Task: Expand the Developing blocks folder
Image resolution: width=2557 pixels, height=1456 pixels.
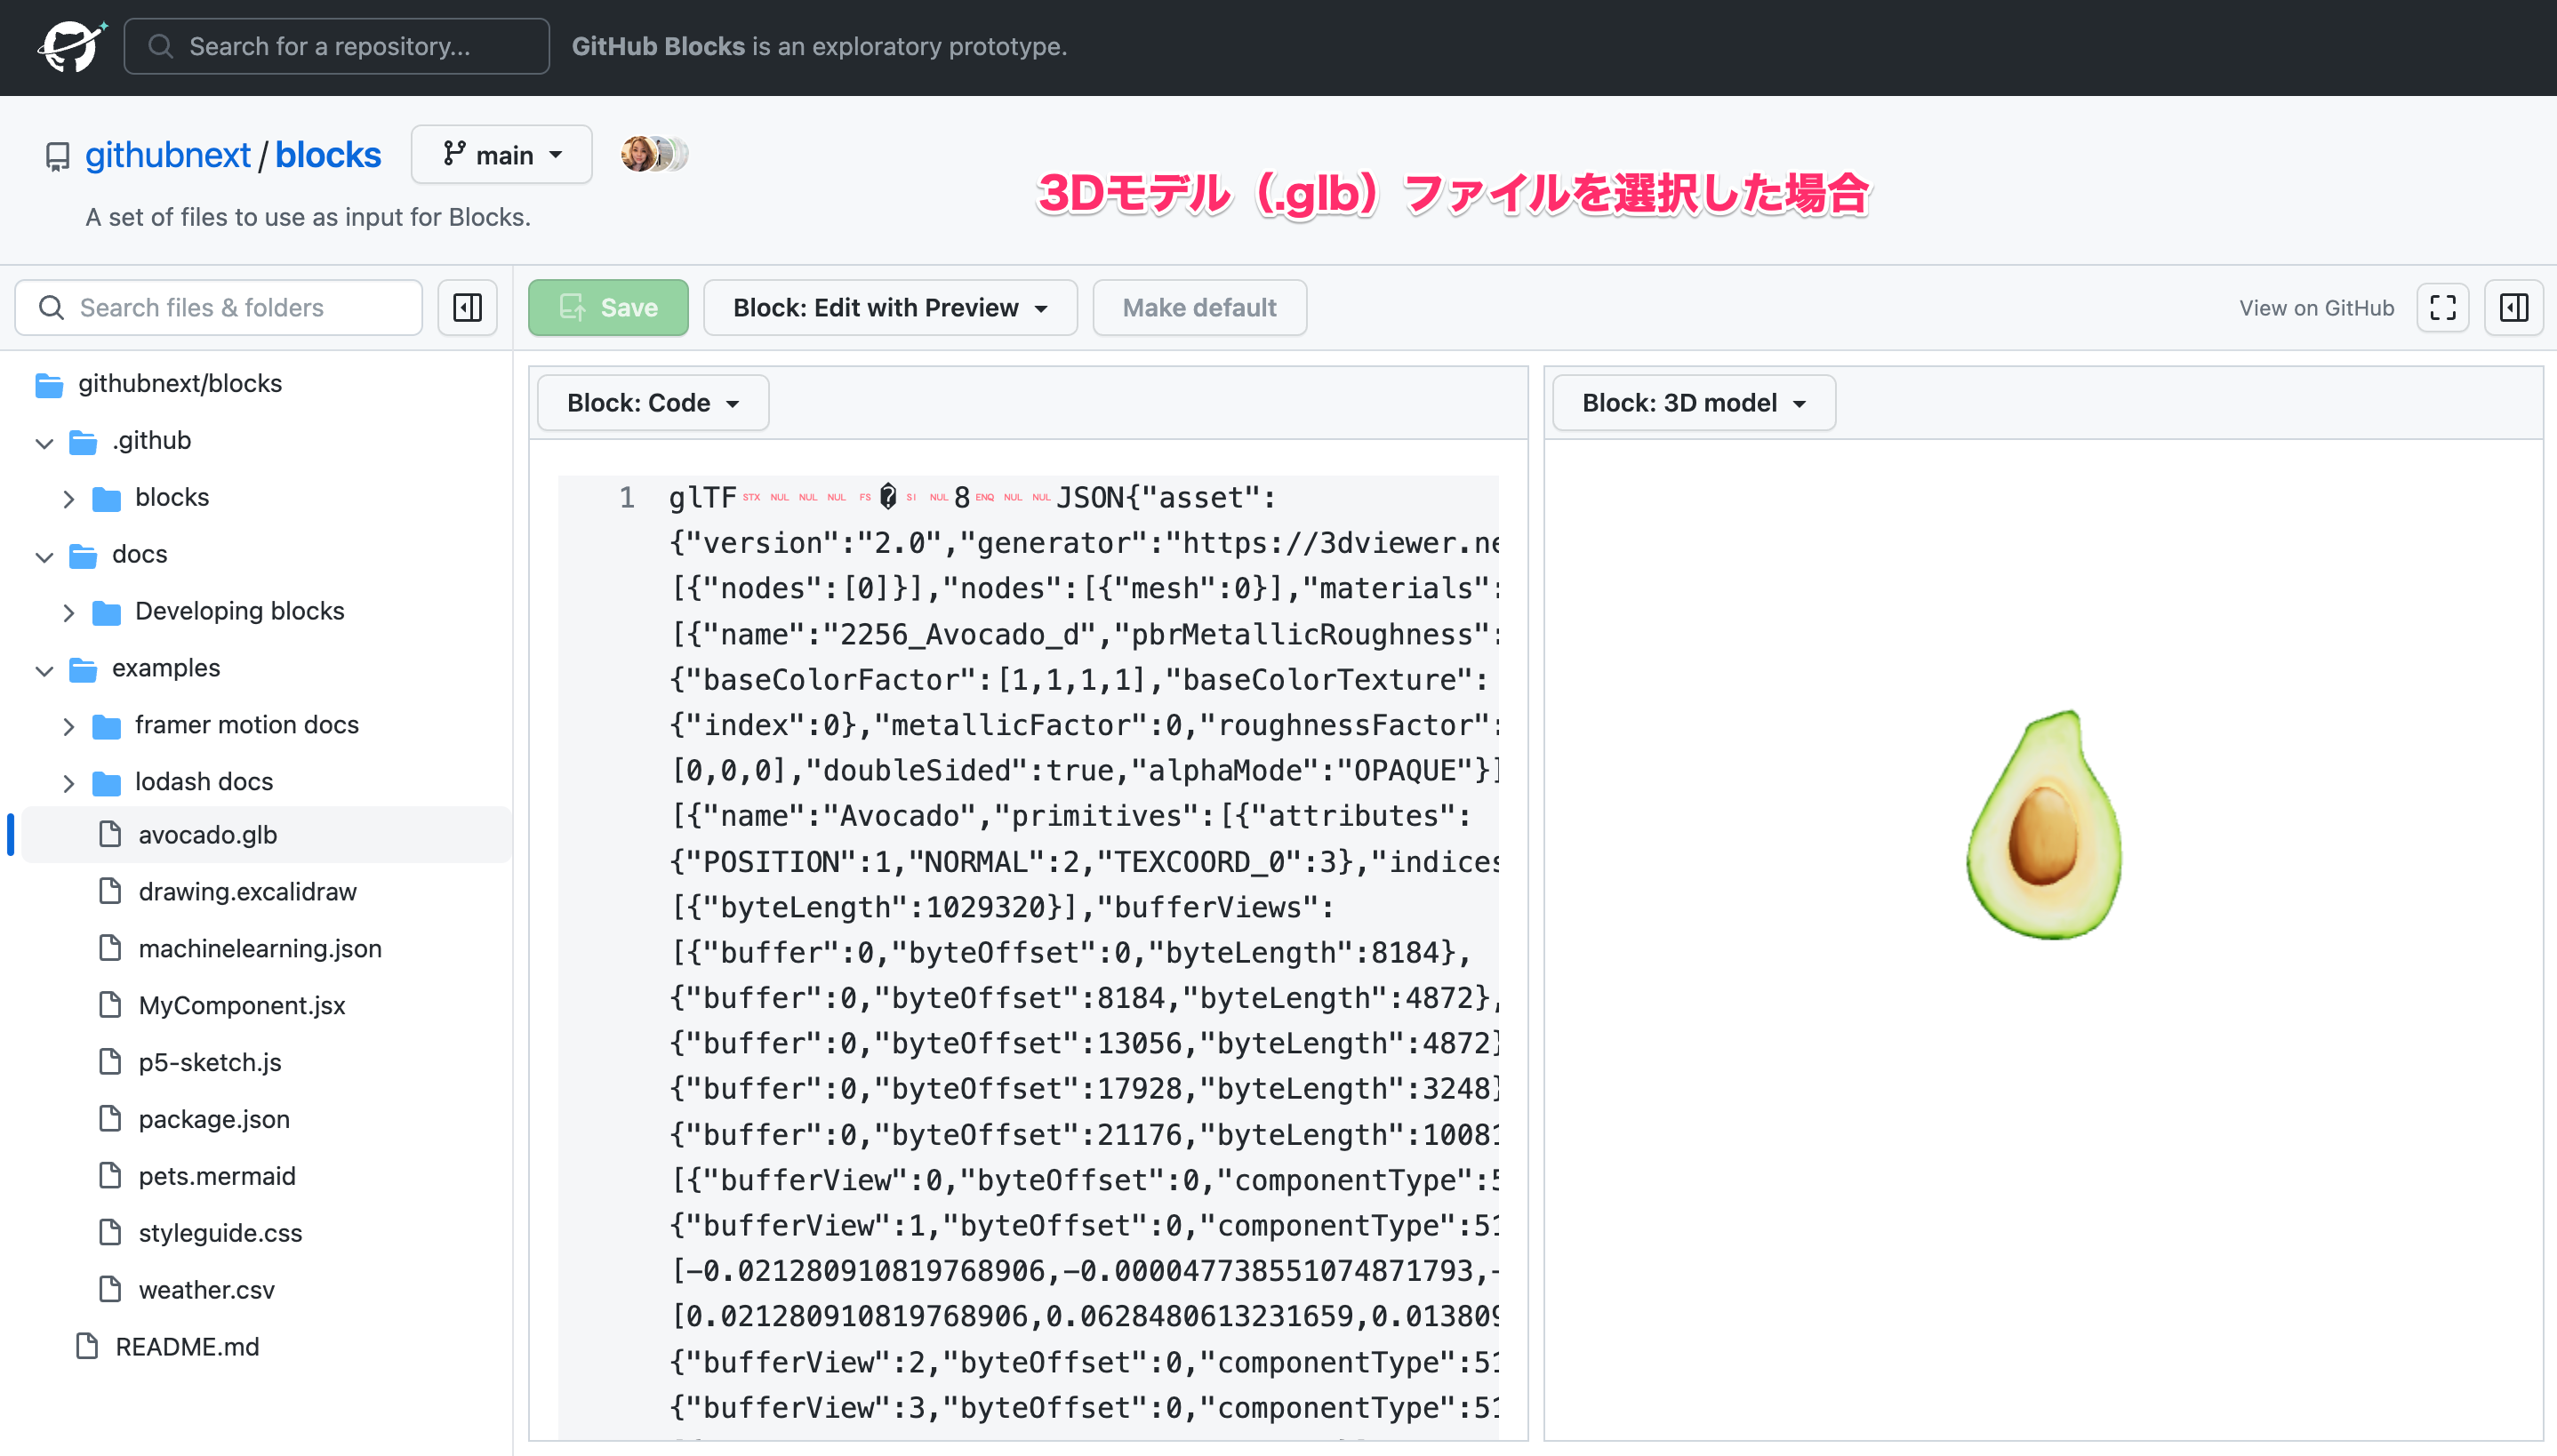Action: [x=69, y=611]
